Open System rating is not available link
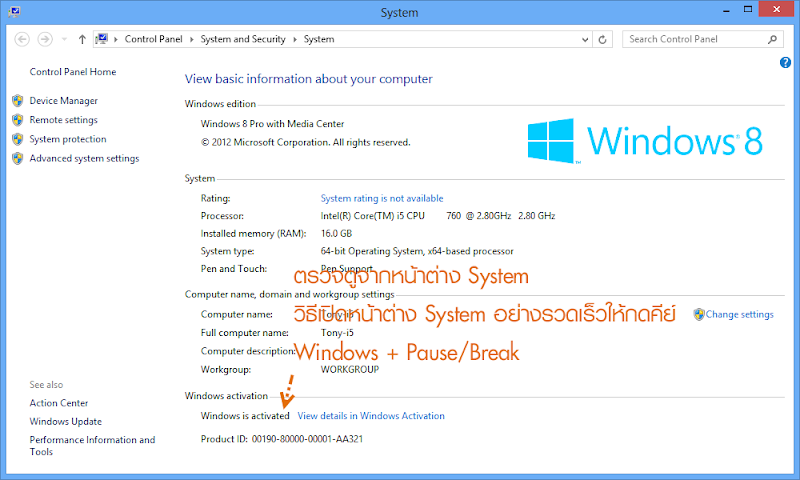Image resolution: width=800 pixels, height=480 pixels. click(x=382, y=198)
